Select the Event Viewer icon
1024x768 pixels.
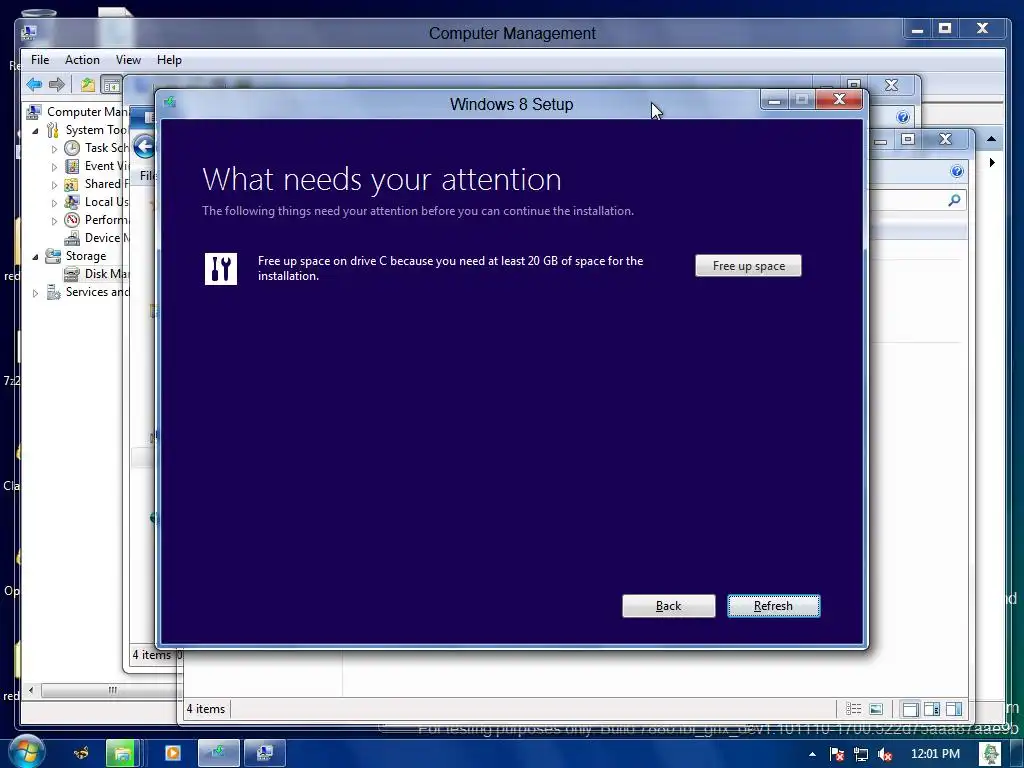click(x=72, y=166)
